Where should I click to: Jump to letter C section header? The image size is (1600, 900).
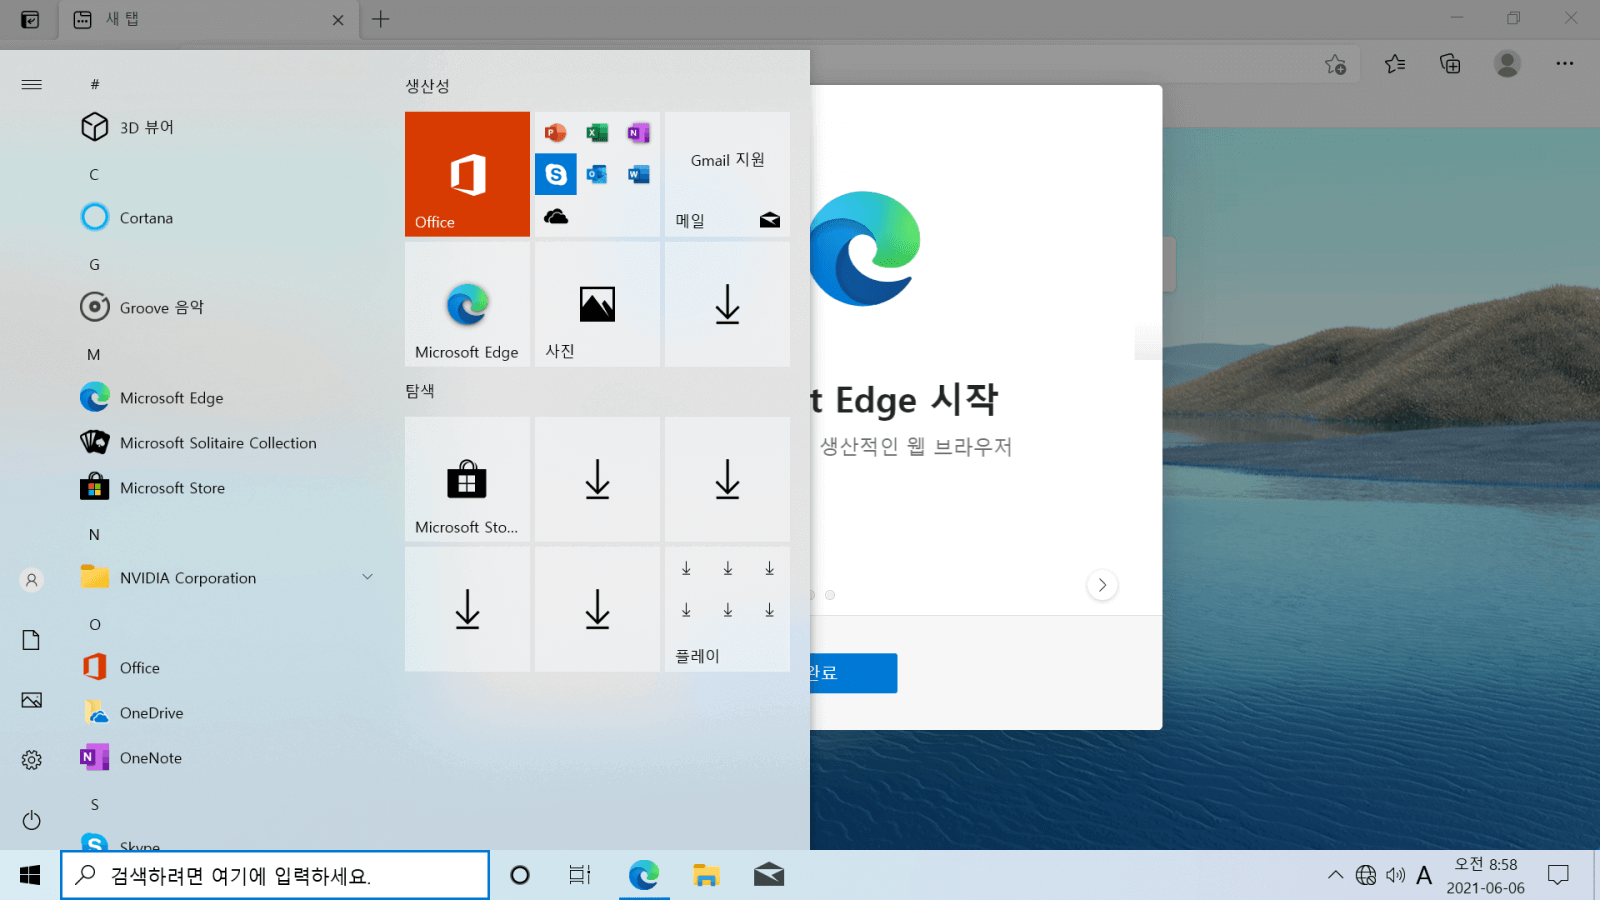[x=94, y=174]
